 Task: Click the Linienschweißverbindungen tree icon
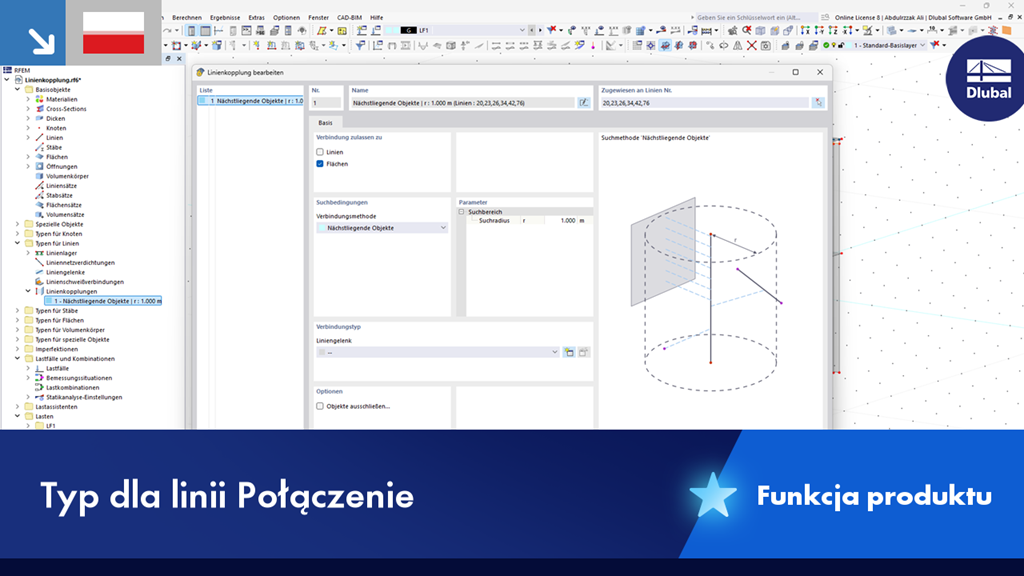click(x=39, y=281)
